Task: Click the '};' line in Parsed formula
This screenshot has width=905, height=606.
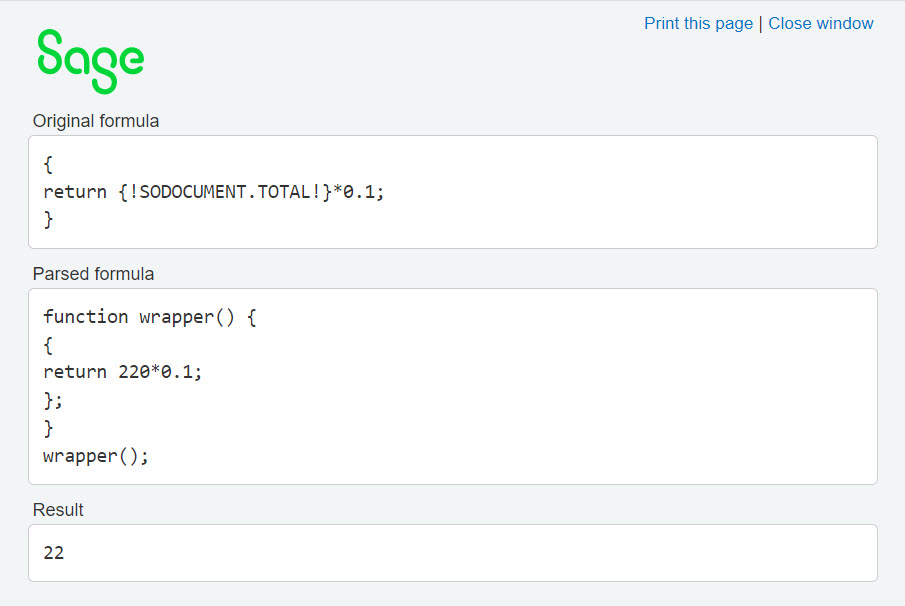Action: (53, 400)
